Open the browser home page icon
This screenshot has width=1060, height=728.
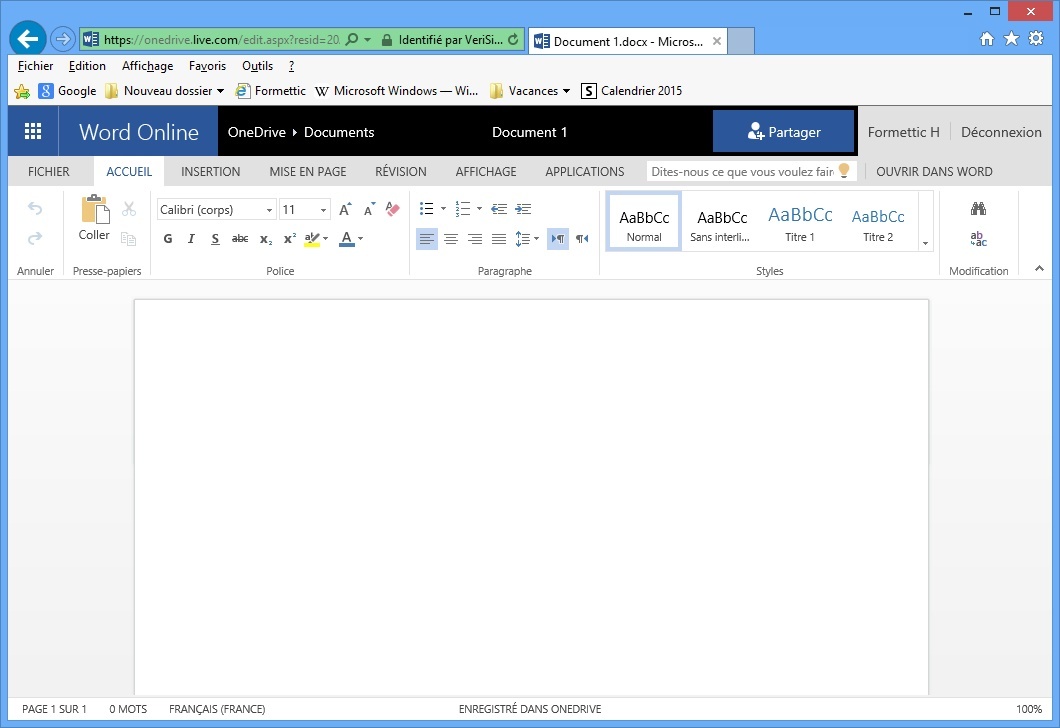987,39
